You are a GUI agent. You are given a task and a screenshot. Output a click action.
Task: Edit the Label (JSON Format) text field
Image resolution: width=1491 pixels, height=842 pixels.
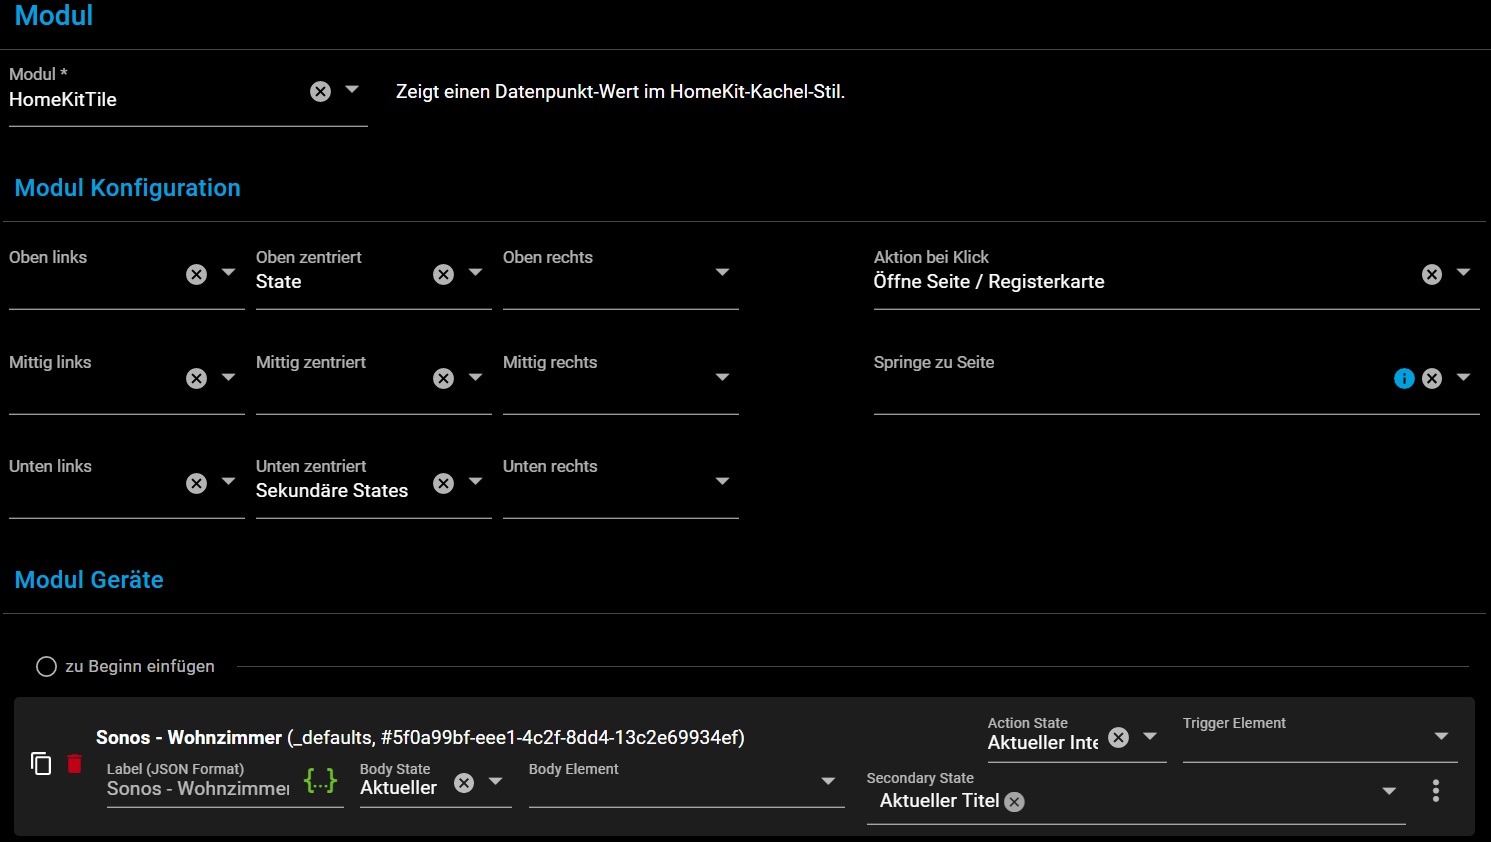pos(198,788)
